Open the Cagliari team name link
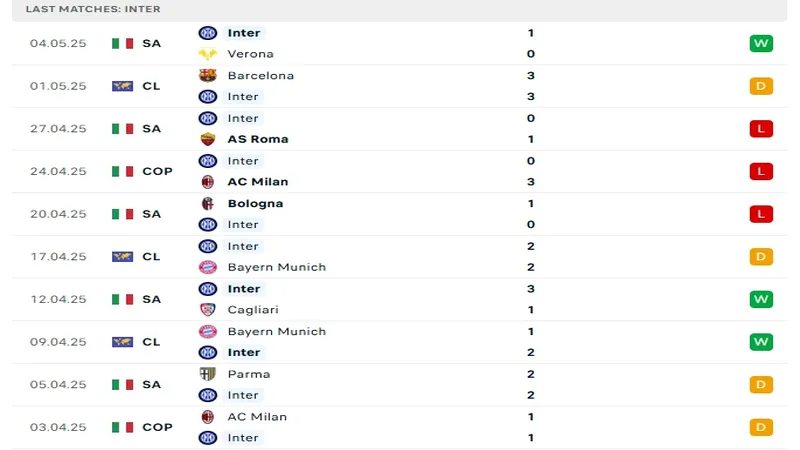 click(253, 310)
